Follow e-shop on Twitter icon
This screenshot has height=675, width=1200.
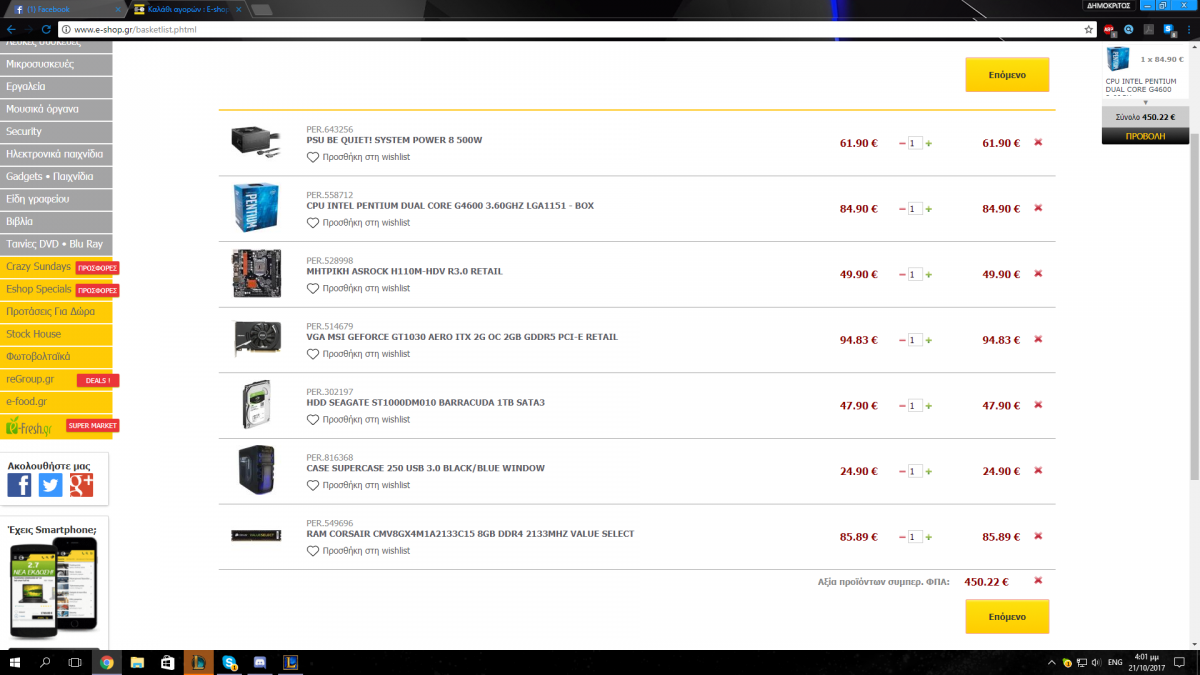pos(50,485)
